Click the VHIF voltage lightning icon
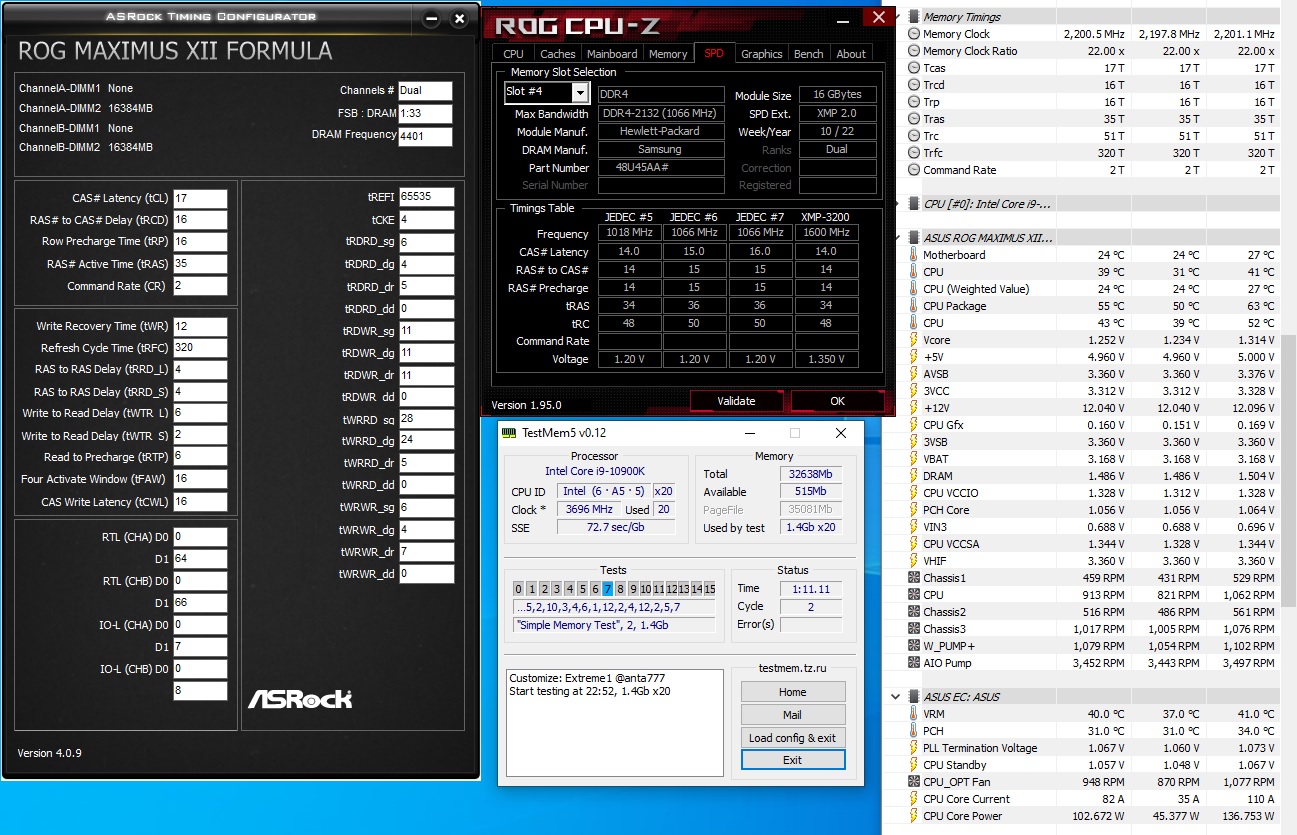The image size is (1297, 835). coord(914,561)
